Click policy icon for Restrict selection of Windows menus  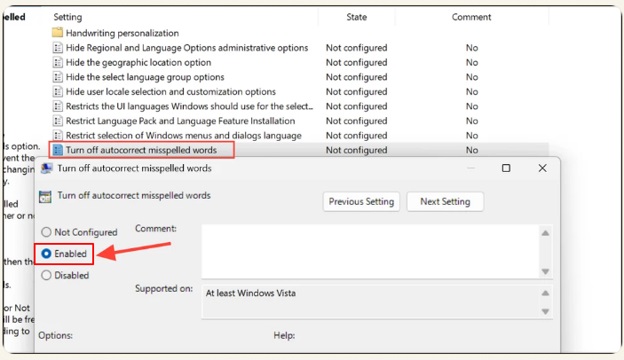58,135
